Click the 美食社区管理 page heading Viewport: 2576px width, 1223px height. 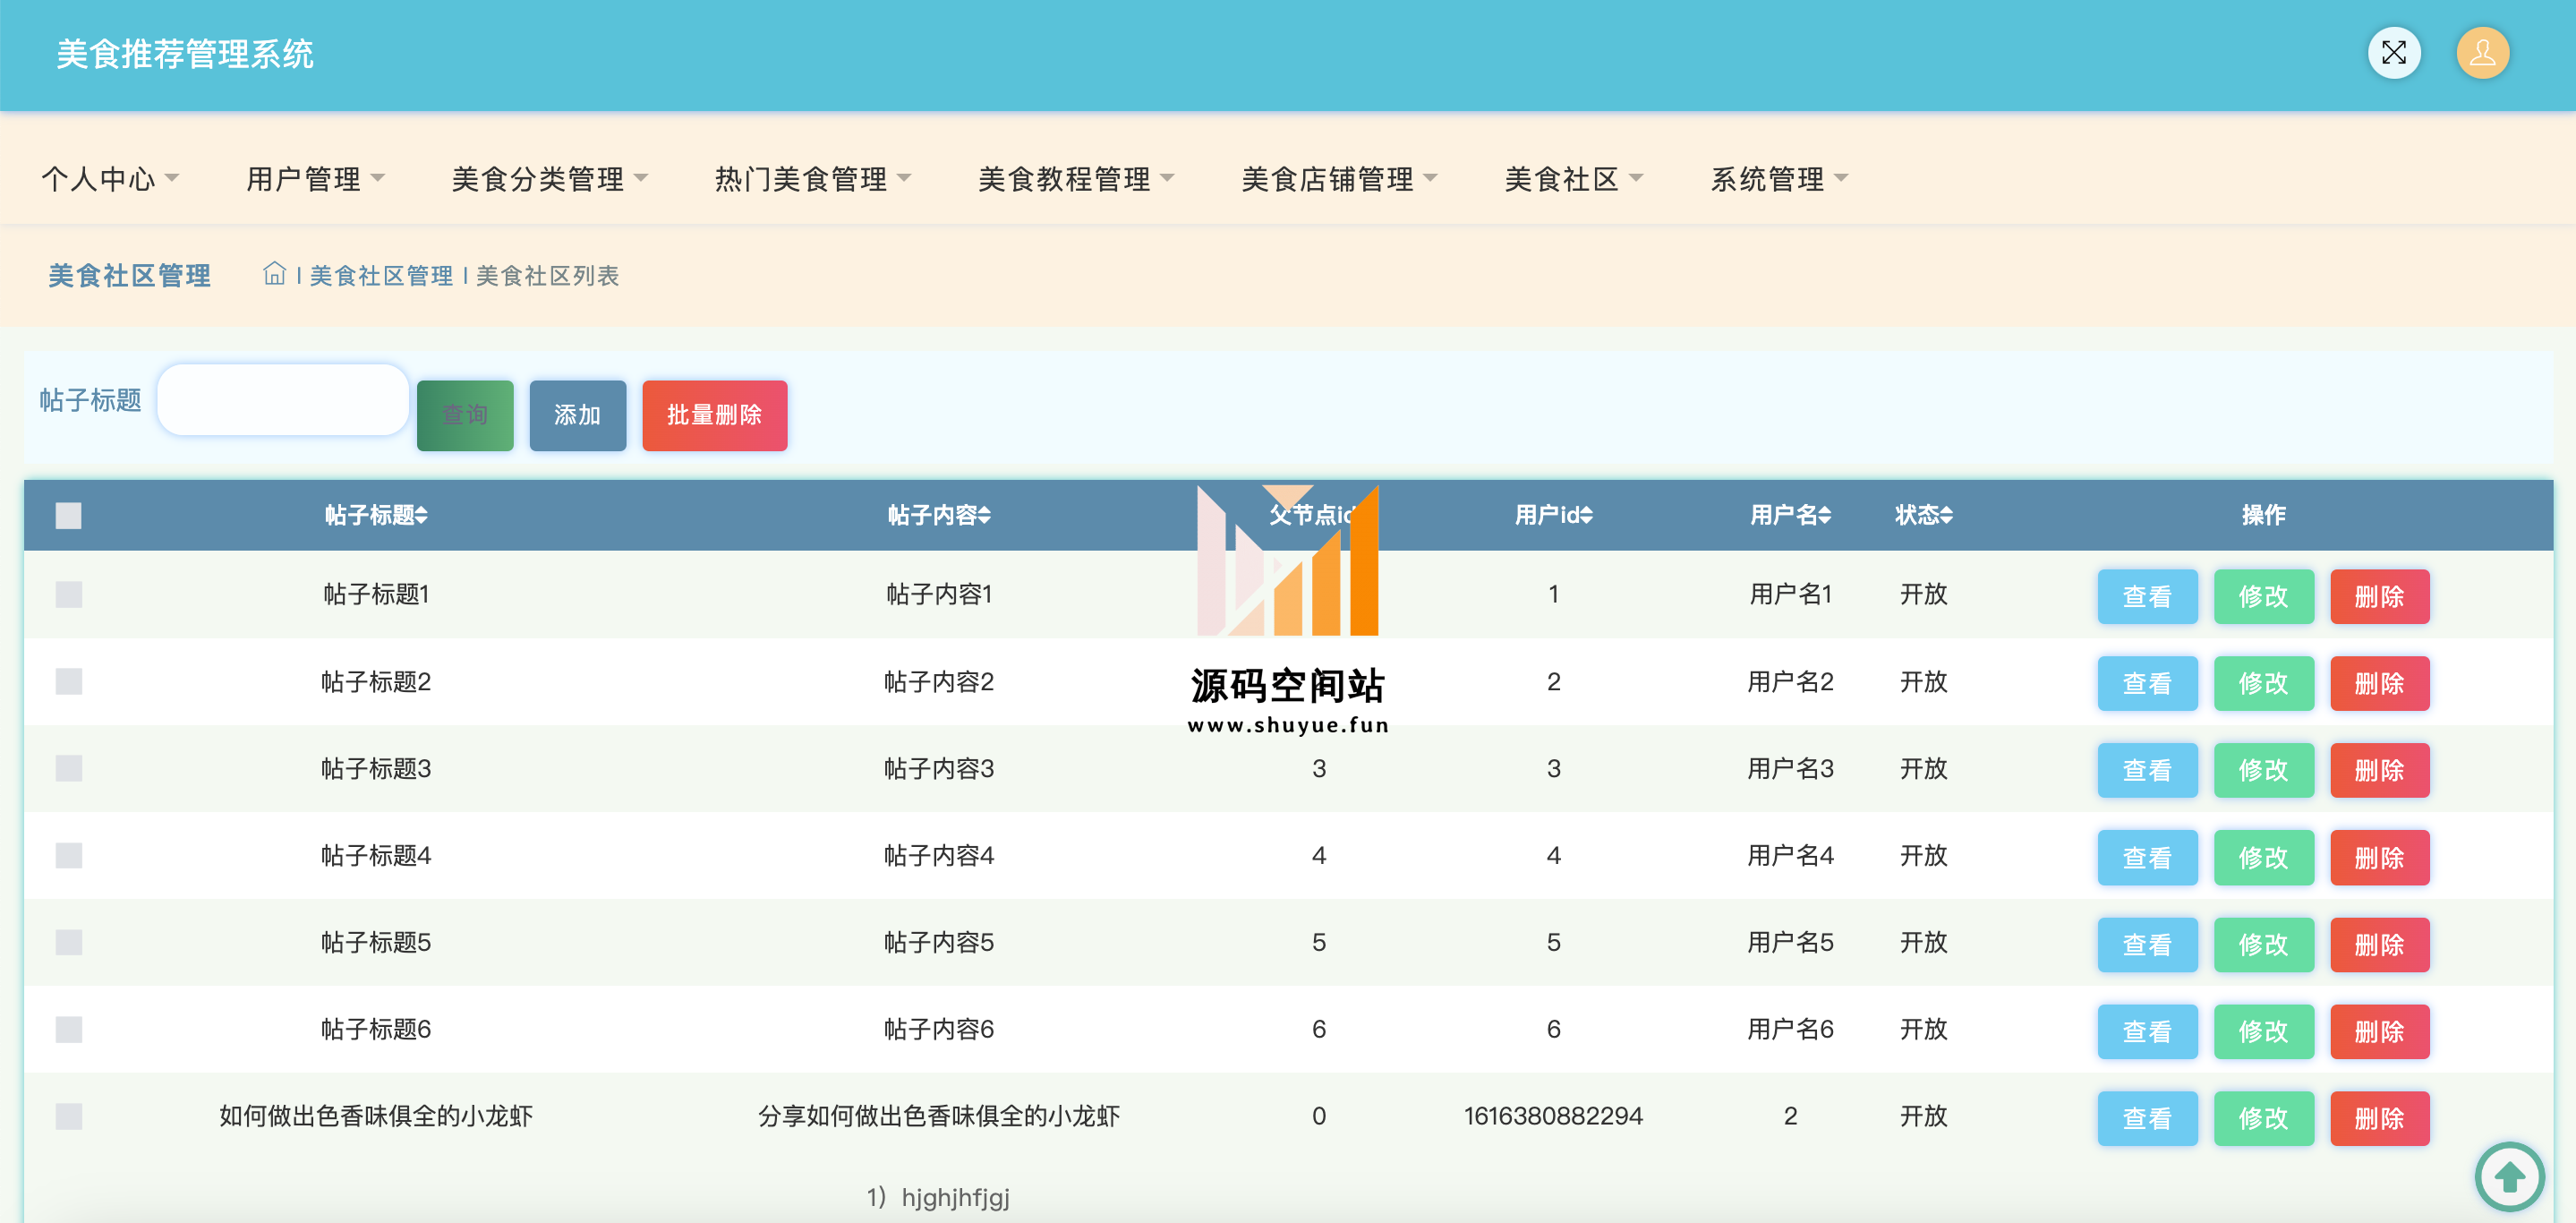click(x=129, y=275)
